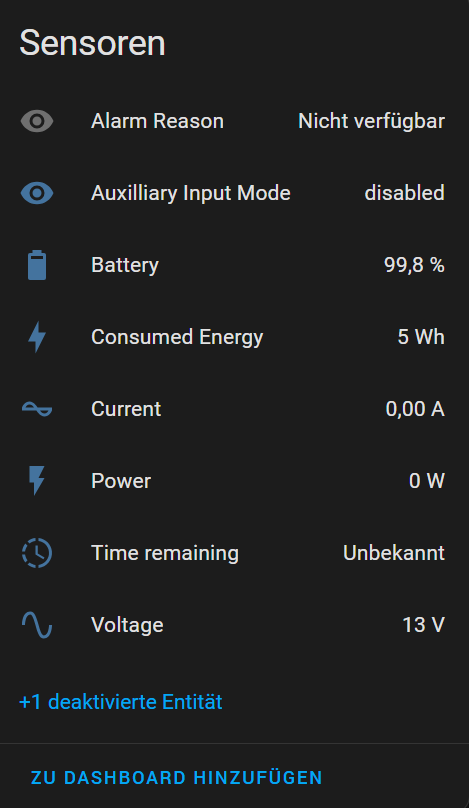Click the 13 V voltage value
This screenshot has height=808, width=469.
pos(423,625)
